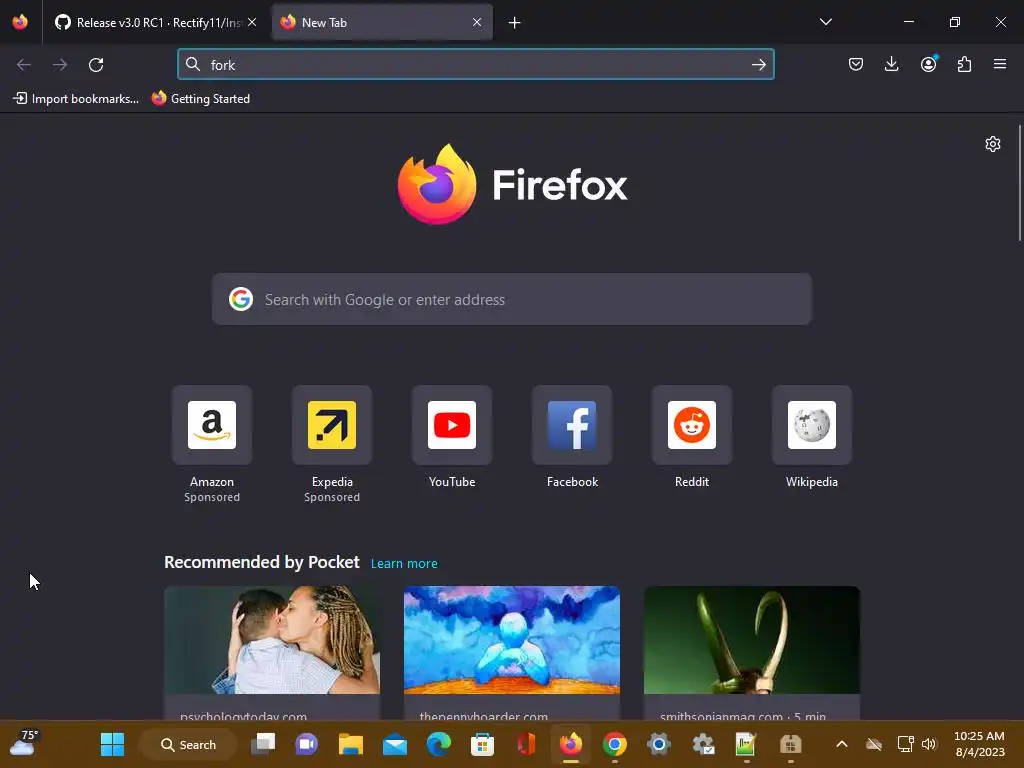Screen dimensions: 1024x768
Task: Open the thepennyhoarder.com Pocket story thumbnail
Action: [x=512, y=640]
